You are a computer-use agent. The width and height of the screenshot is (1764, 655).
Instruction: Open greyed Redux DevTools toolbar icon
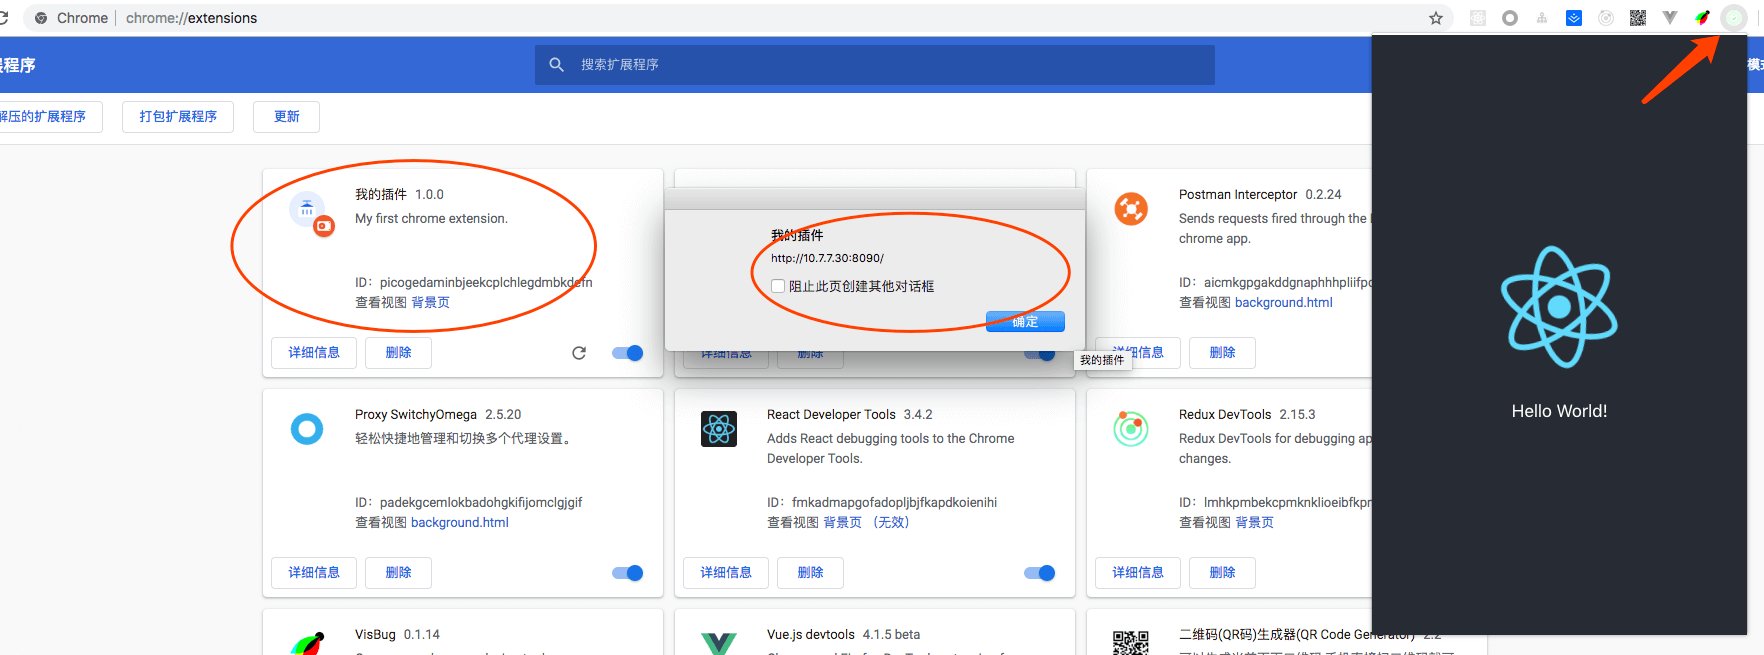click(1606, 18)
